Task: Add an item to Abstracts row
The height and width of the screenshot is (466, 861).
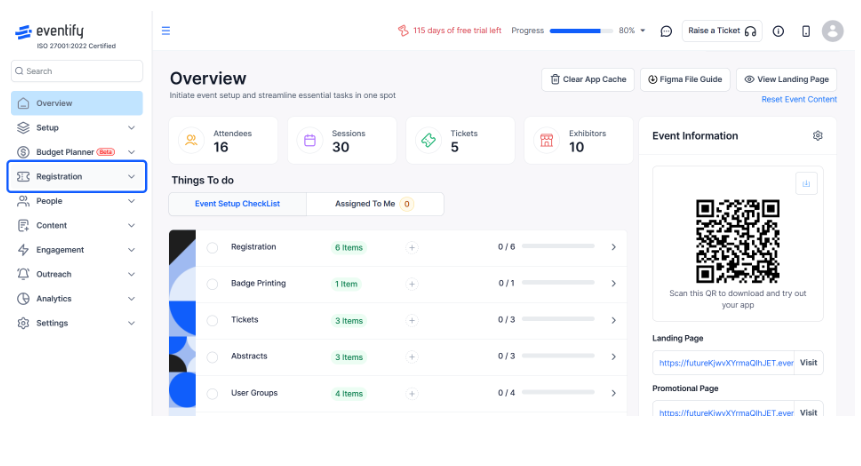Action: pyautogui.click(x=412, y=357)
